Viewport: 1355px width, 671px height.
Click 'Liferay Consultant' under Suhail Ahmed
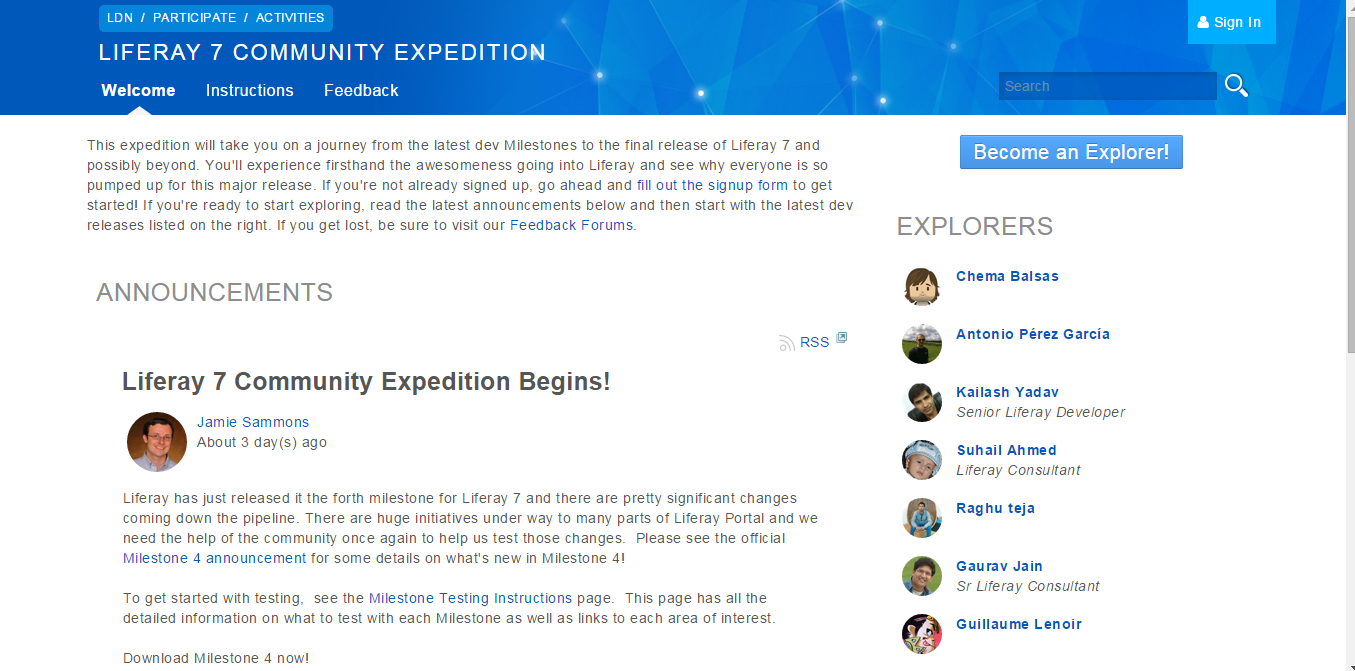click(x=1018, y=470)
